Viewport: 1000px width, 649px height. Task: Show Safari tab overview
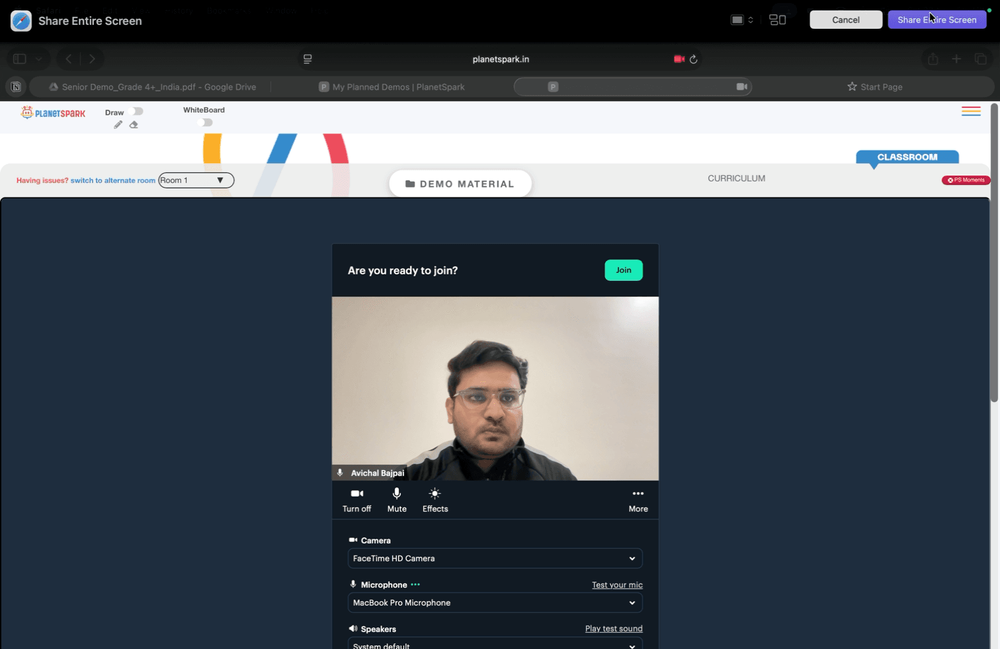click(981, 59)
